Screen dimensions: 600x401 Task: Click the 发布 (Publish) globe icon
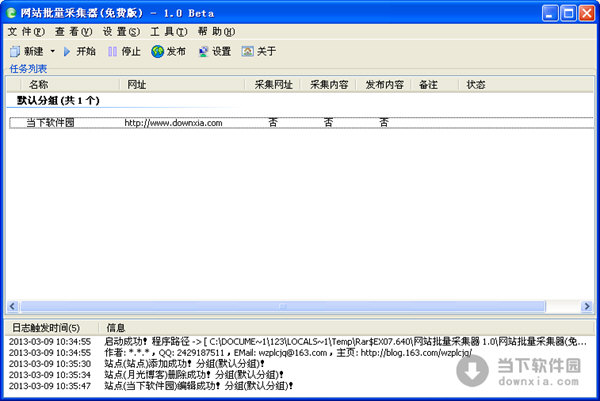pyautogui.click(x=158, y=51)
